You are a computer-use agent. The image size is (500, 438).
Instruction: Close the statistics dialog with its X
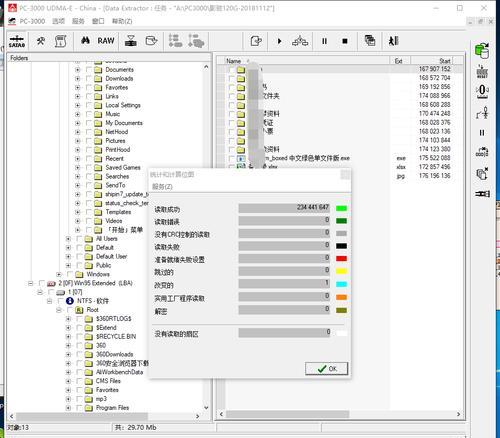pos(345,174)
